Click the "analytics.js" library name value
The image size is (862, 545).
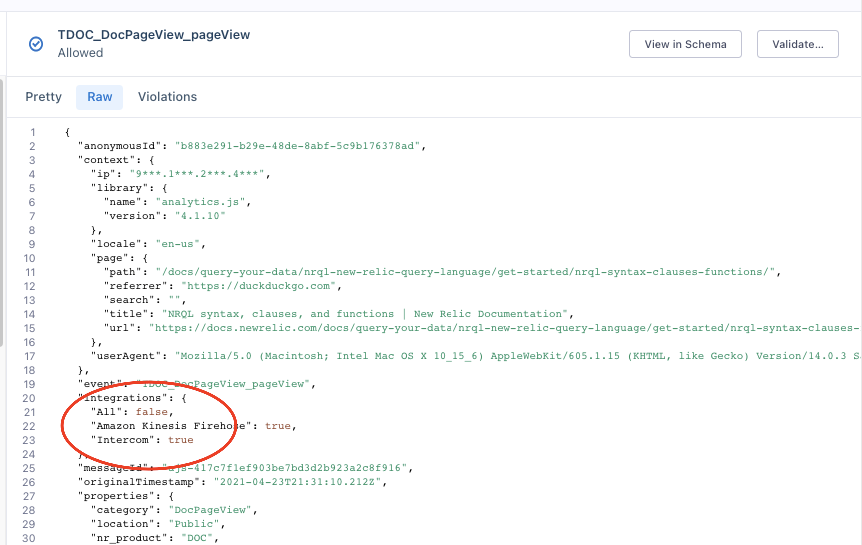click(201, 202)
